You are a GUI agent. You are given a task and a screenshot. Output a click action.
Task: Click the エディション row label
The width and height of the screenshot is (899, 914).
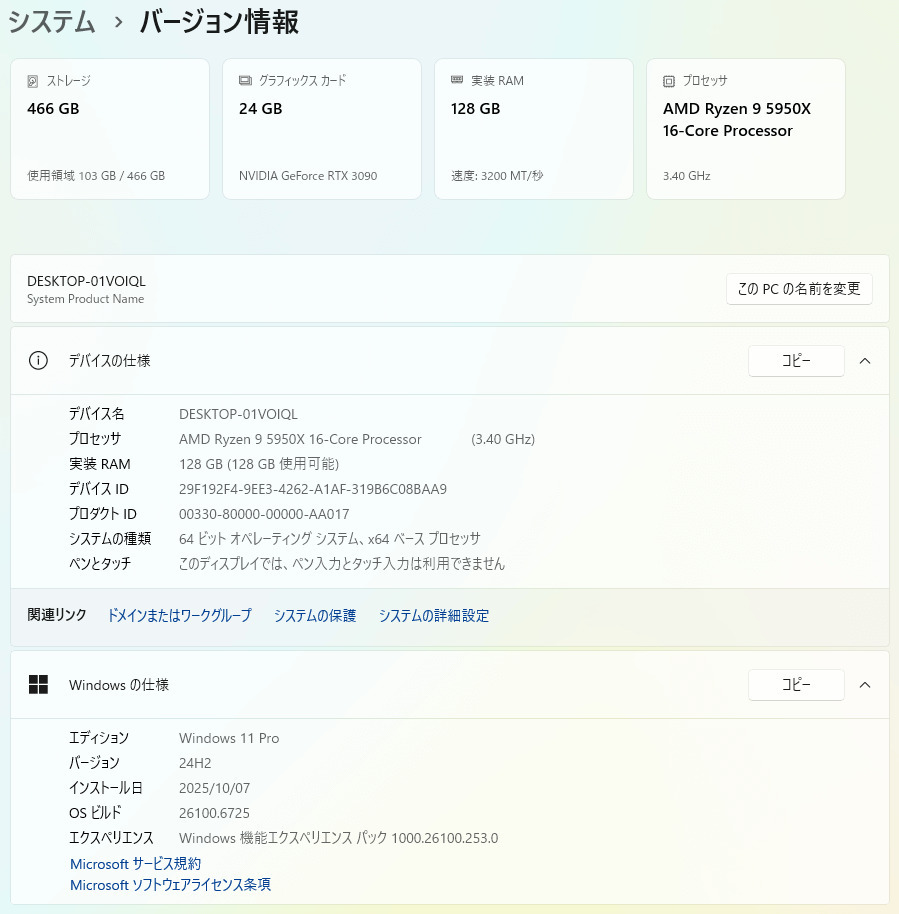99,738
